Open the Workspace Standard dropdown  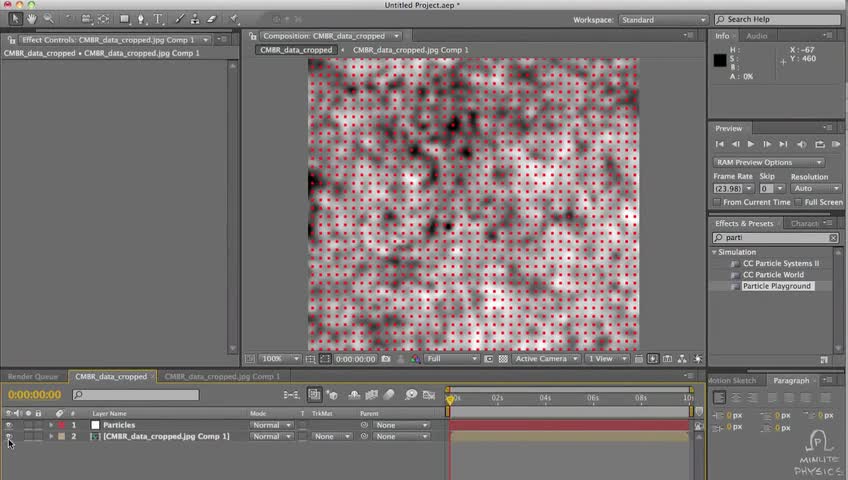[664, 20]
